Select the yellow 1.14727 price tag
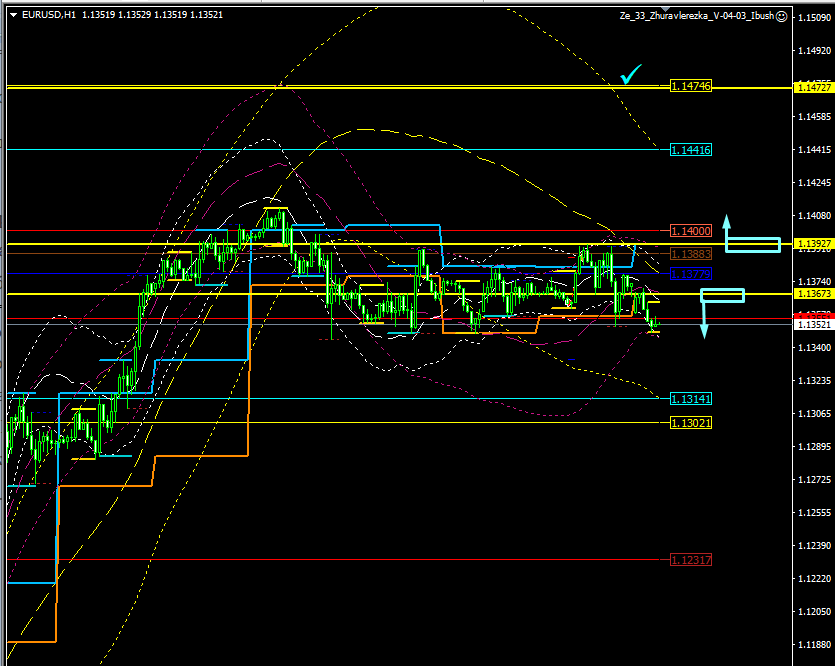 coord(814,87)
